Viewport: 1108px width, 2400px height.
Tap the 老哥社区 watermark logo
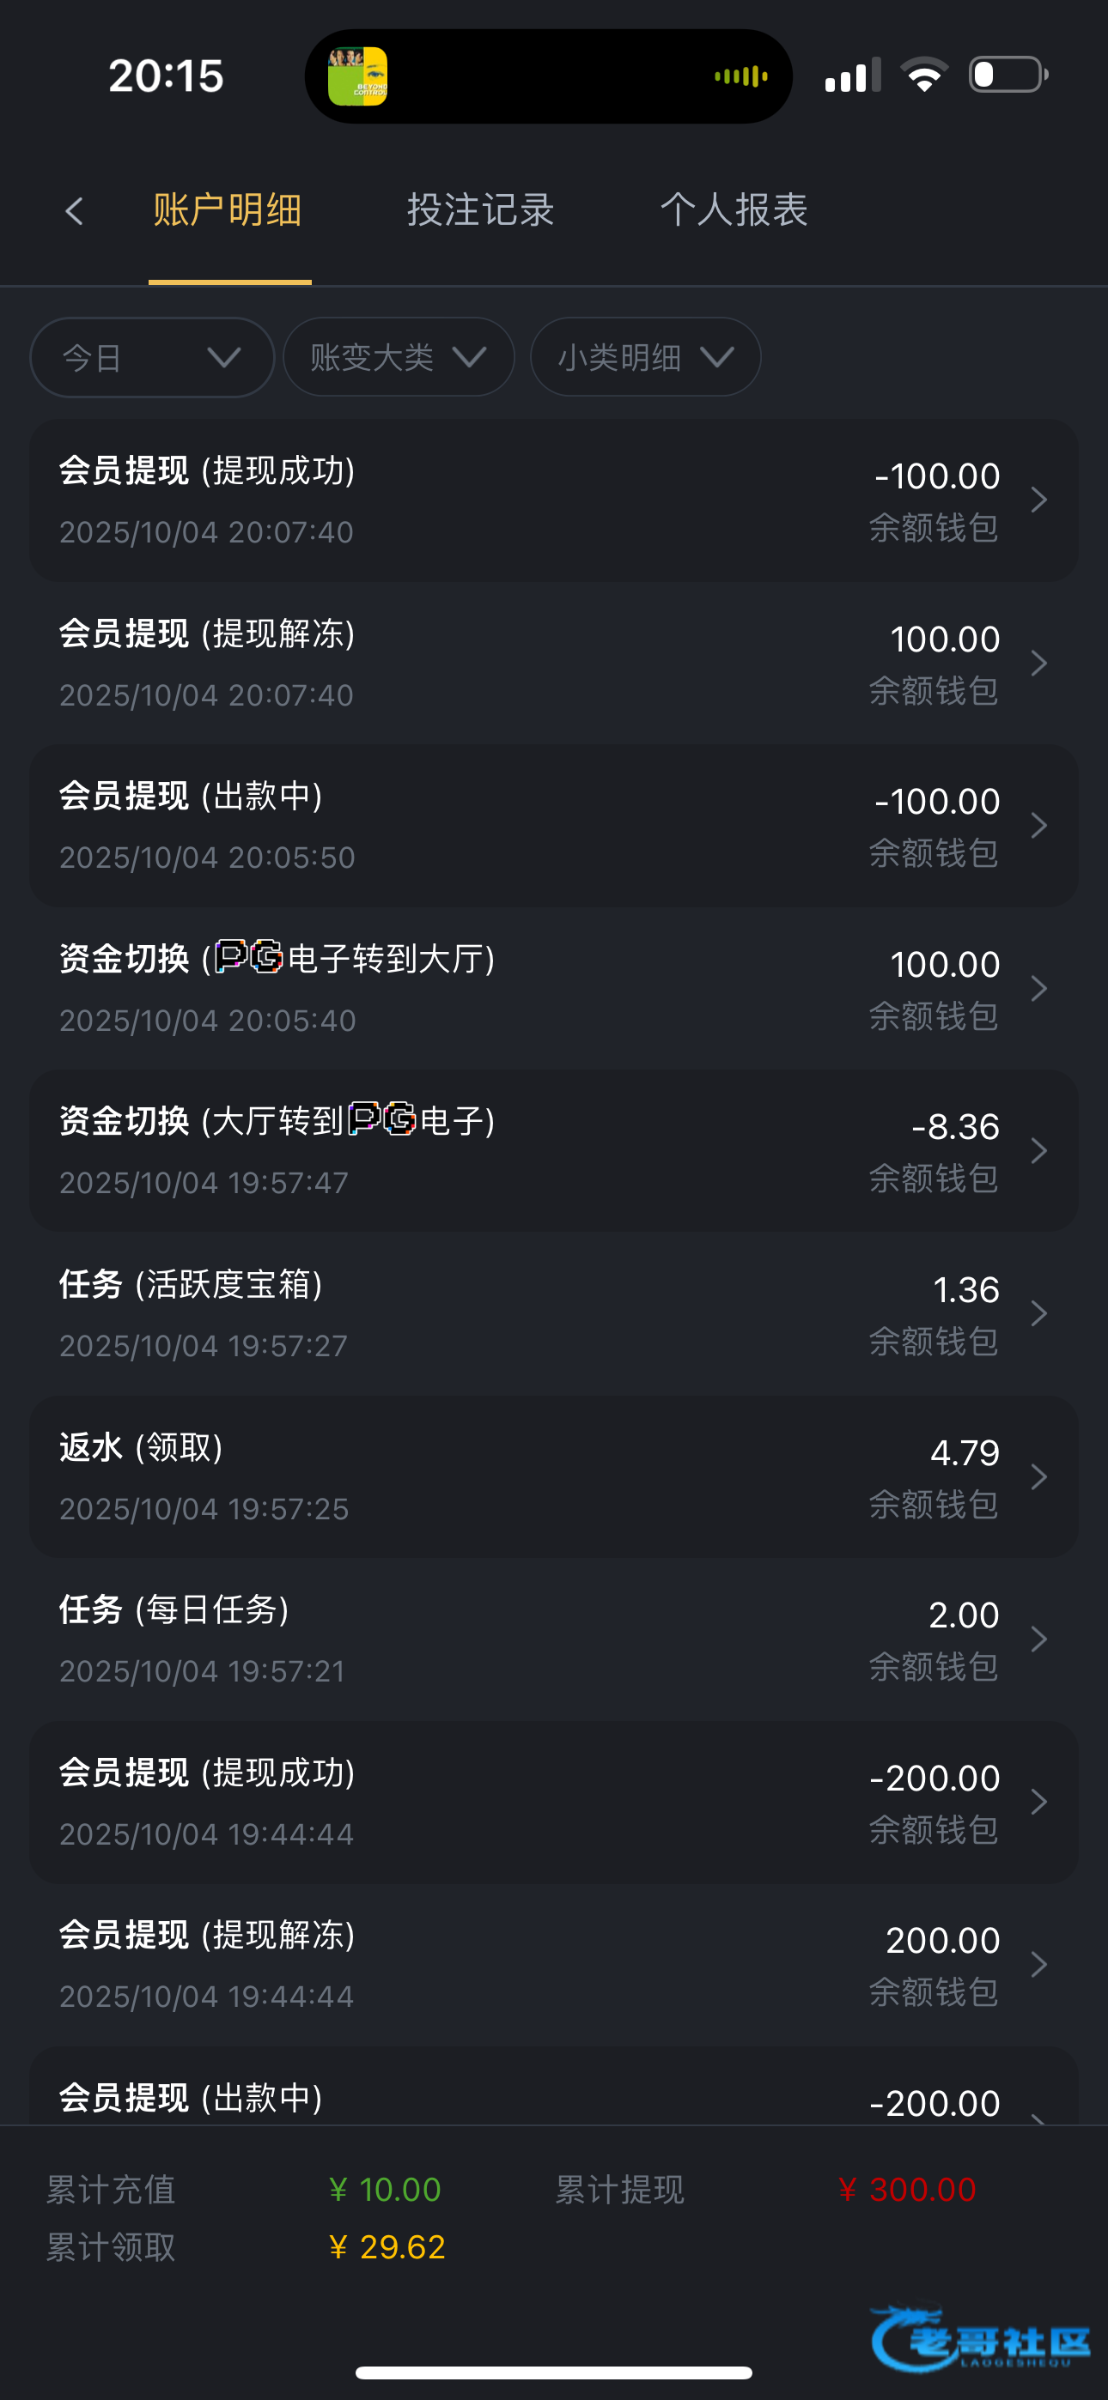pos(982,2340)
